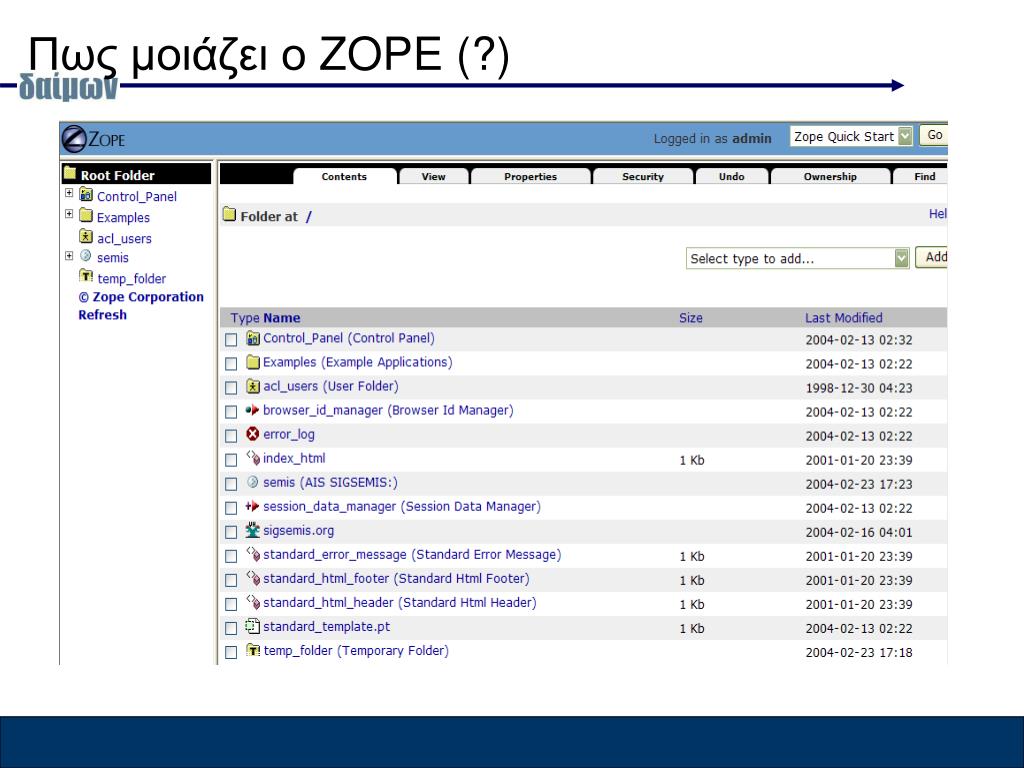
Task: Click acl_users icon in tree sidebar
Action: click(86, 236)
